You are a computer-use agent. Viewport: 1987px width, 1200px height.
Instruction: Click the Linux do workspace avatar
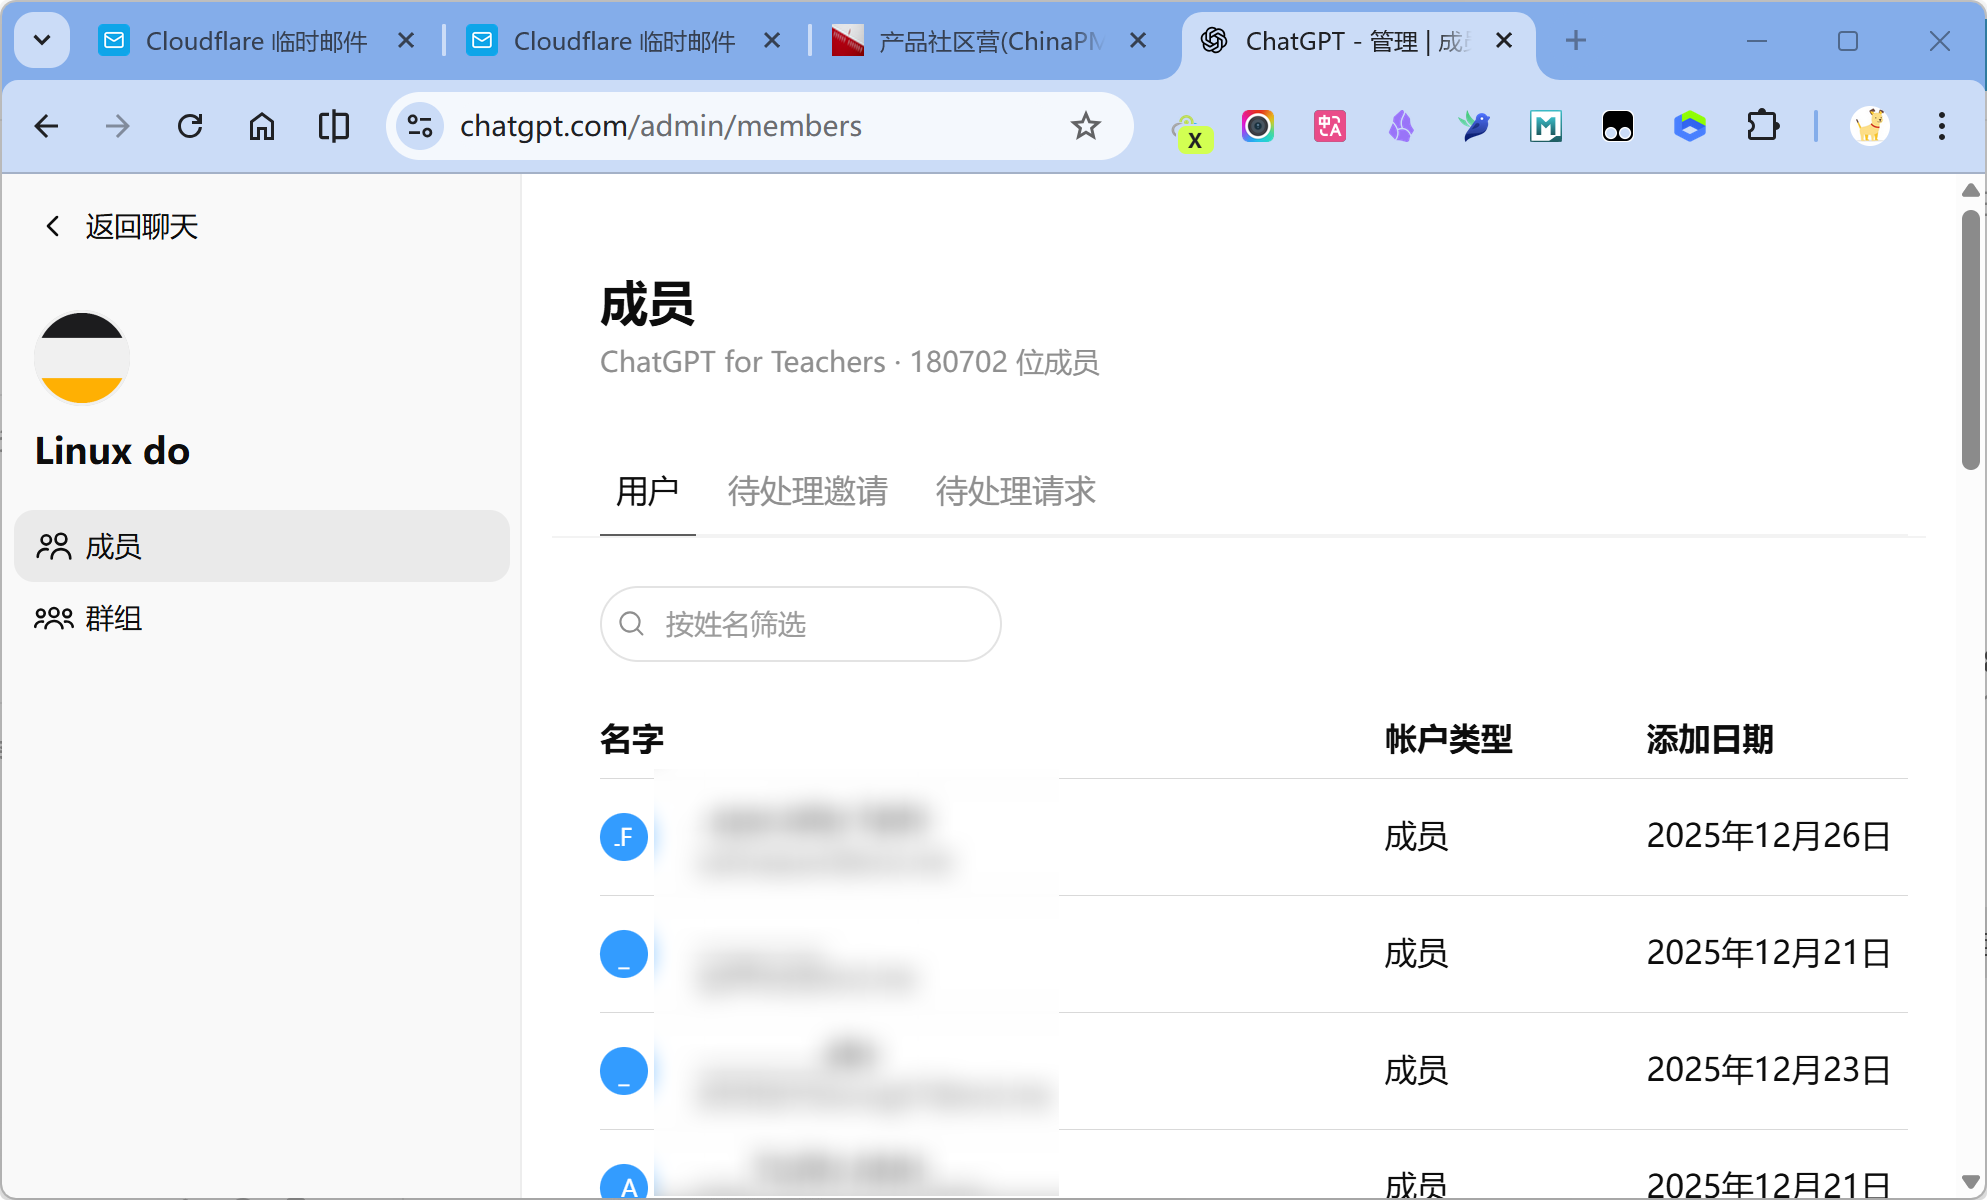(x=82, y=358)
